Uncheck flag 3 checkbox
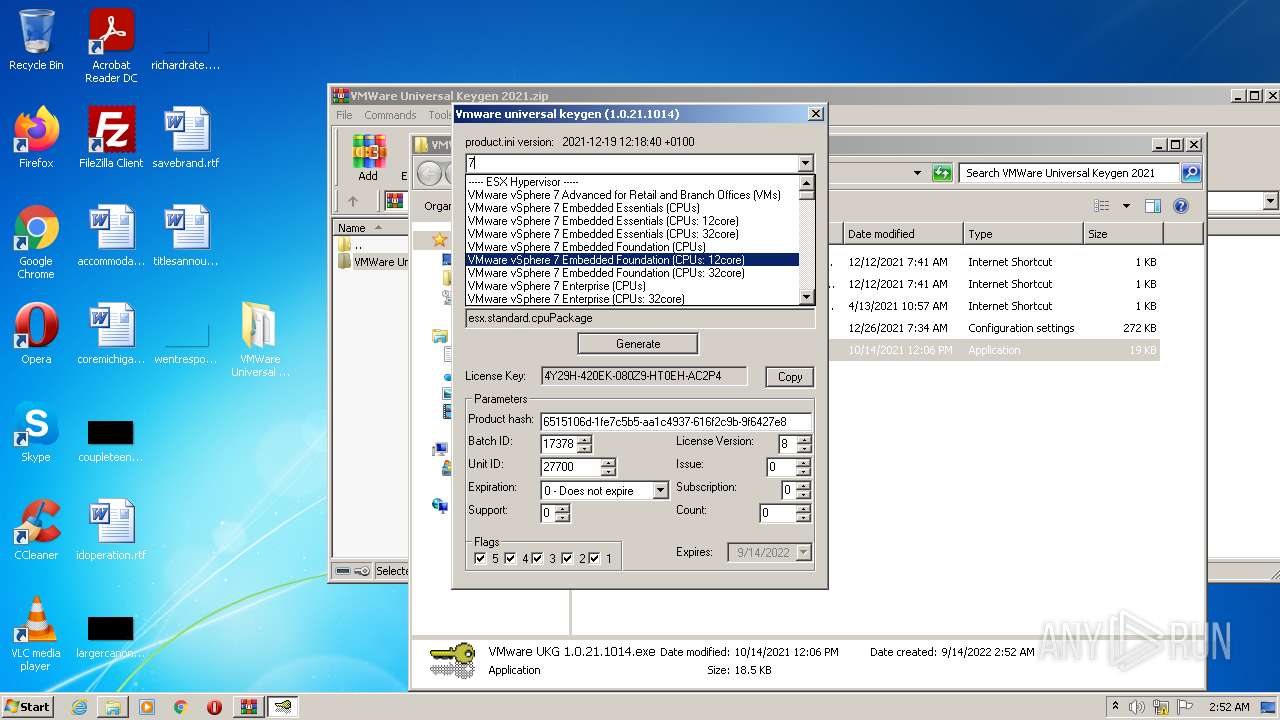1280x720 pixels. coord(537,558)
